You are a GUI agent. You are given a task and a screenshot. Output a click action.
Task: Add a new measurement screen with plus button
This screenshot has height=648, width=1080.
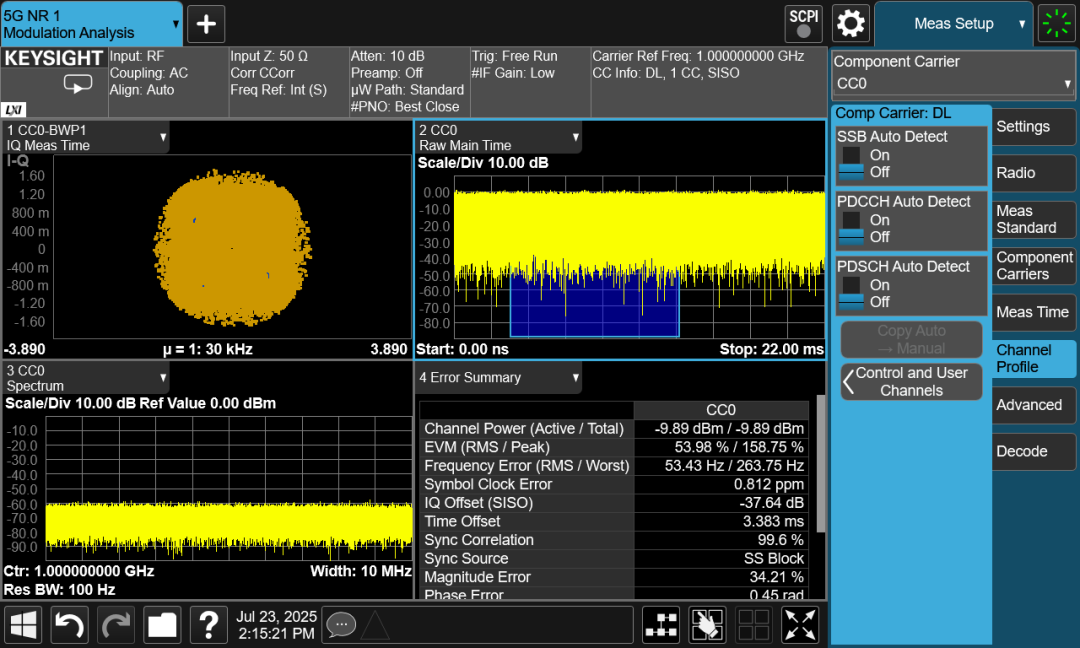(206, 23)
